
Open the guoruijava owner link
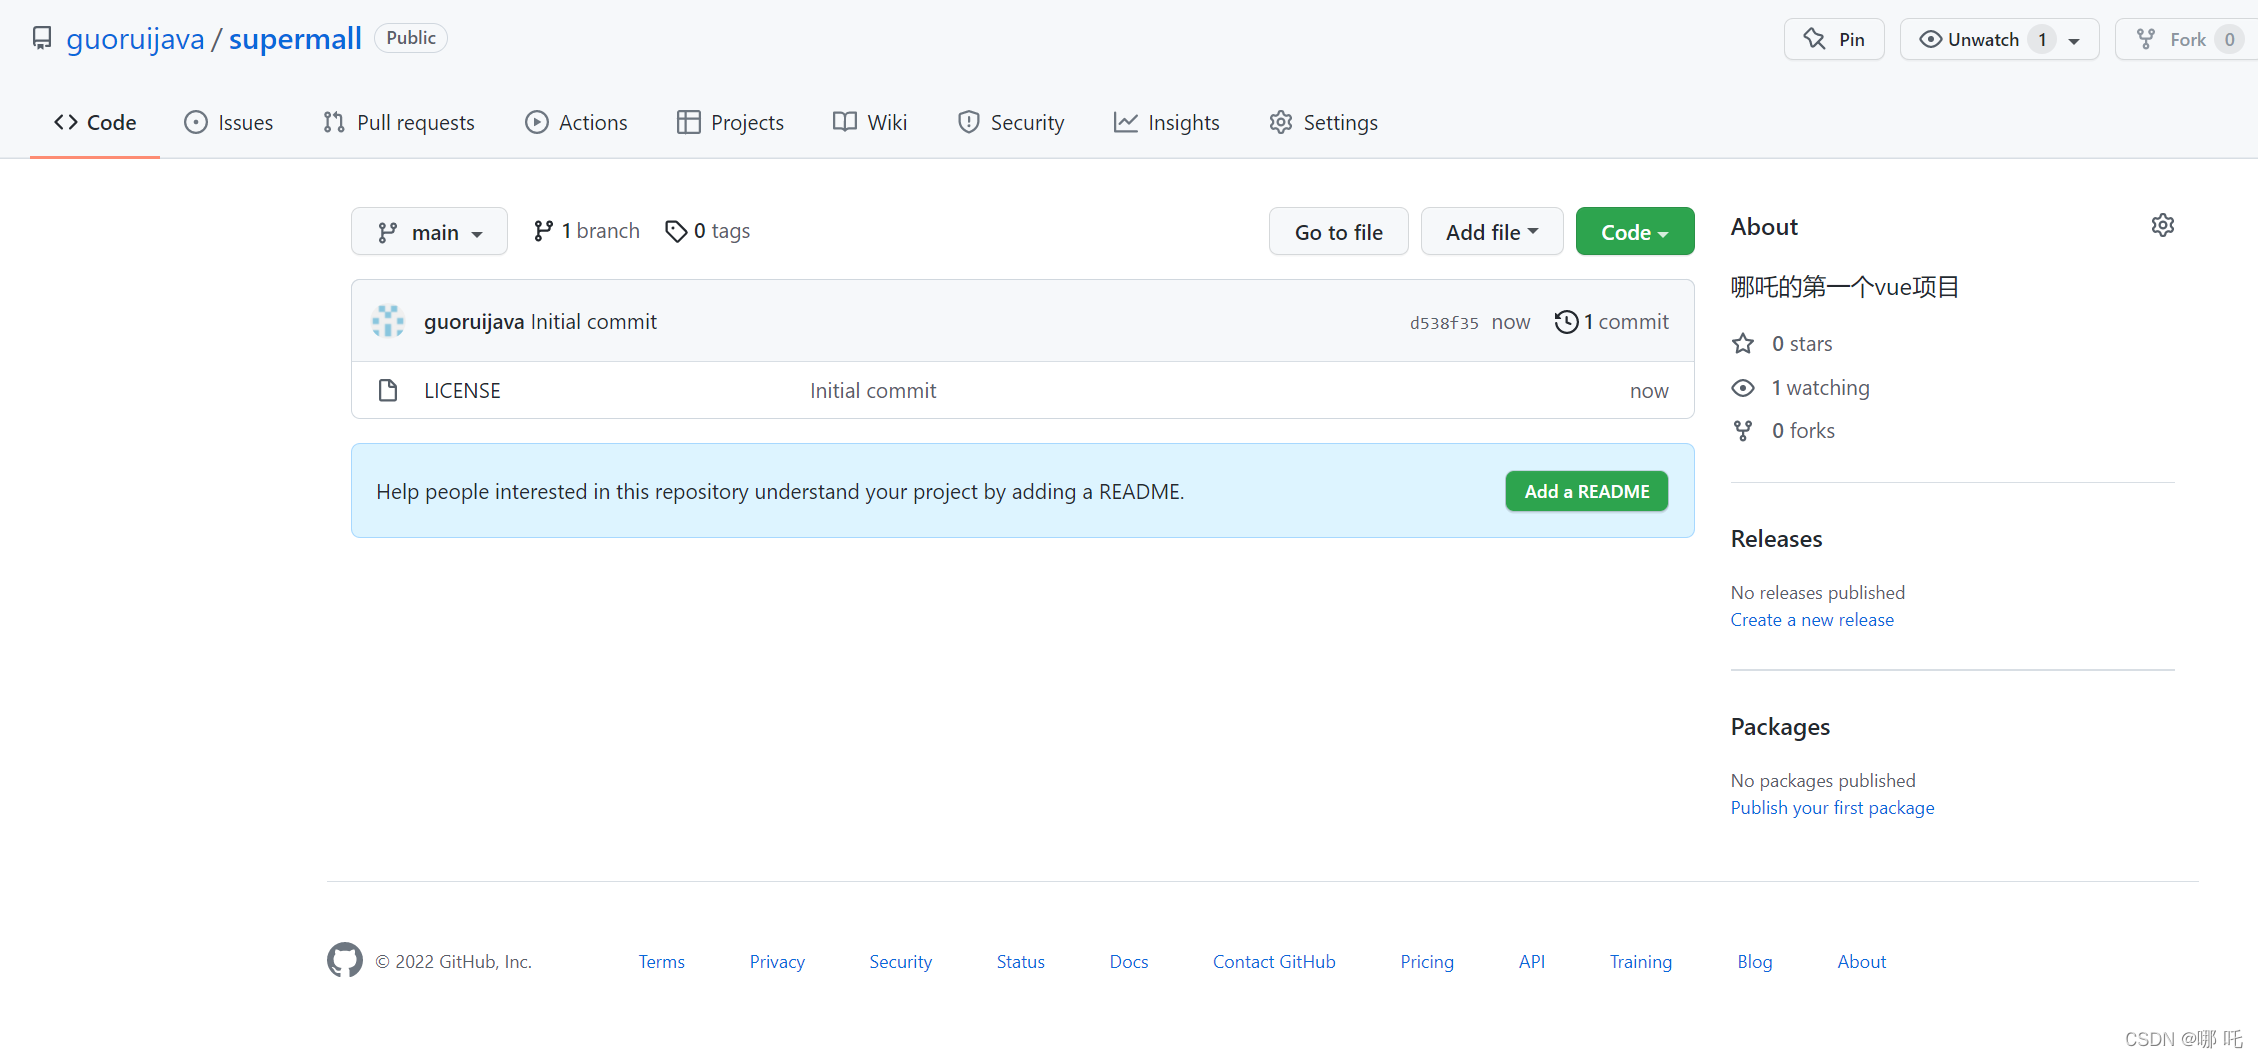pos(135,39)
